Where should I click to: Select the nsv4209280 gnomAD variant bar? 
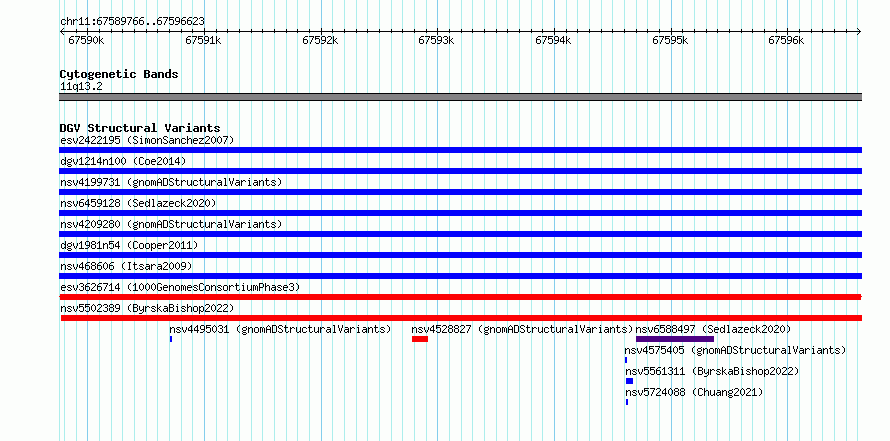tap(460, 234)
